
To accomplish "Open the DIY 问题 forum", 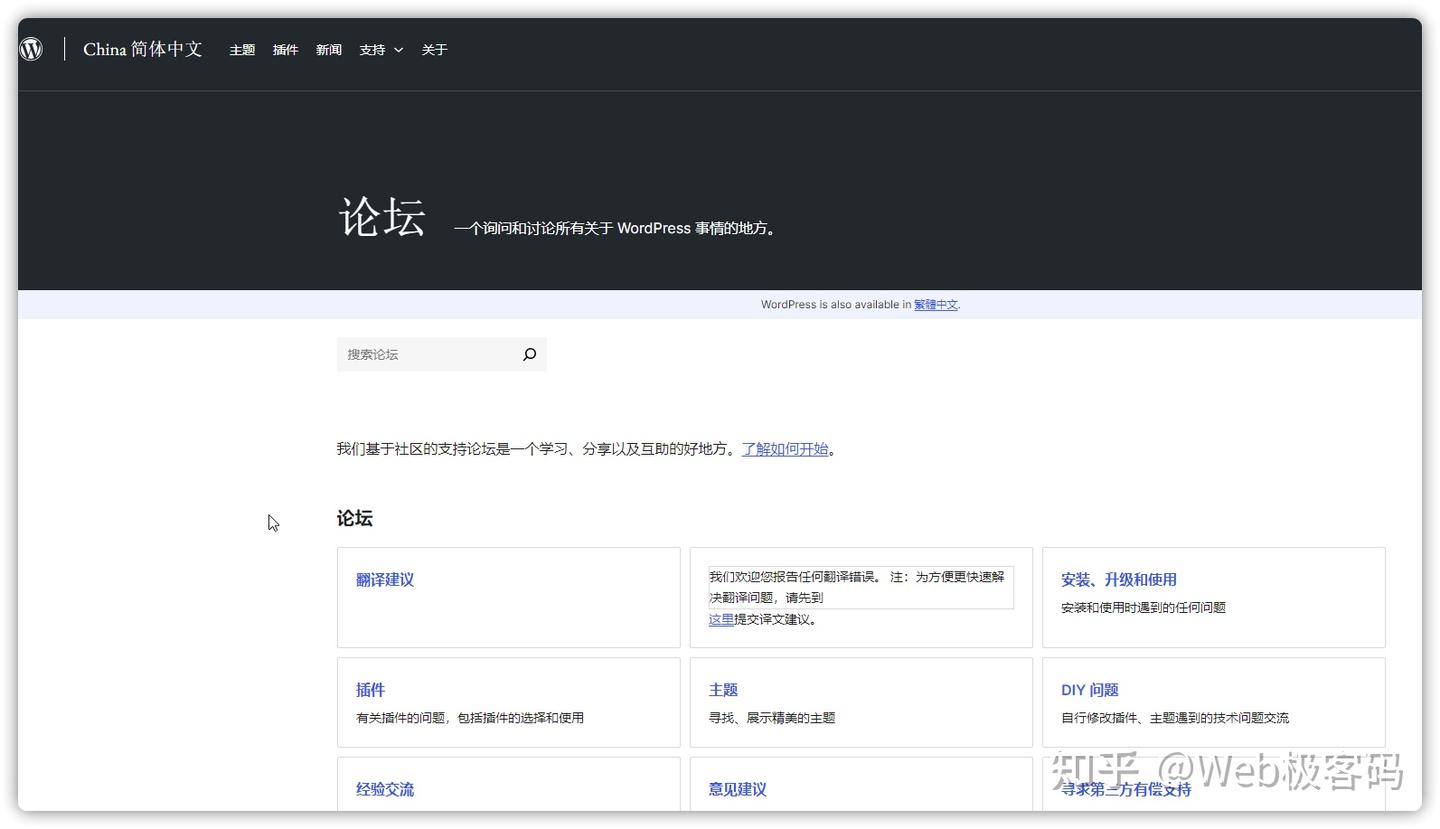I will point(1090,690).
